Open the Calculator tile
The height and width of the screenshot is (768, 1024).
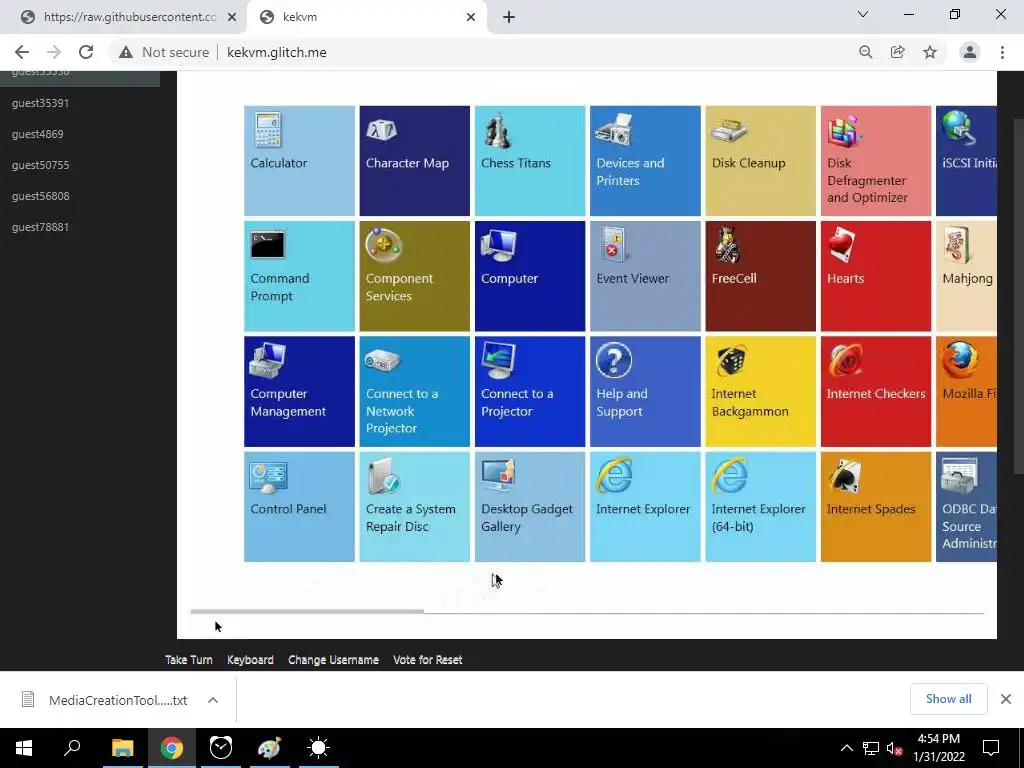point(299,161)
